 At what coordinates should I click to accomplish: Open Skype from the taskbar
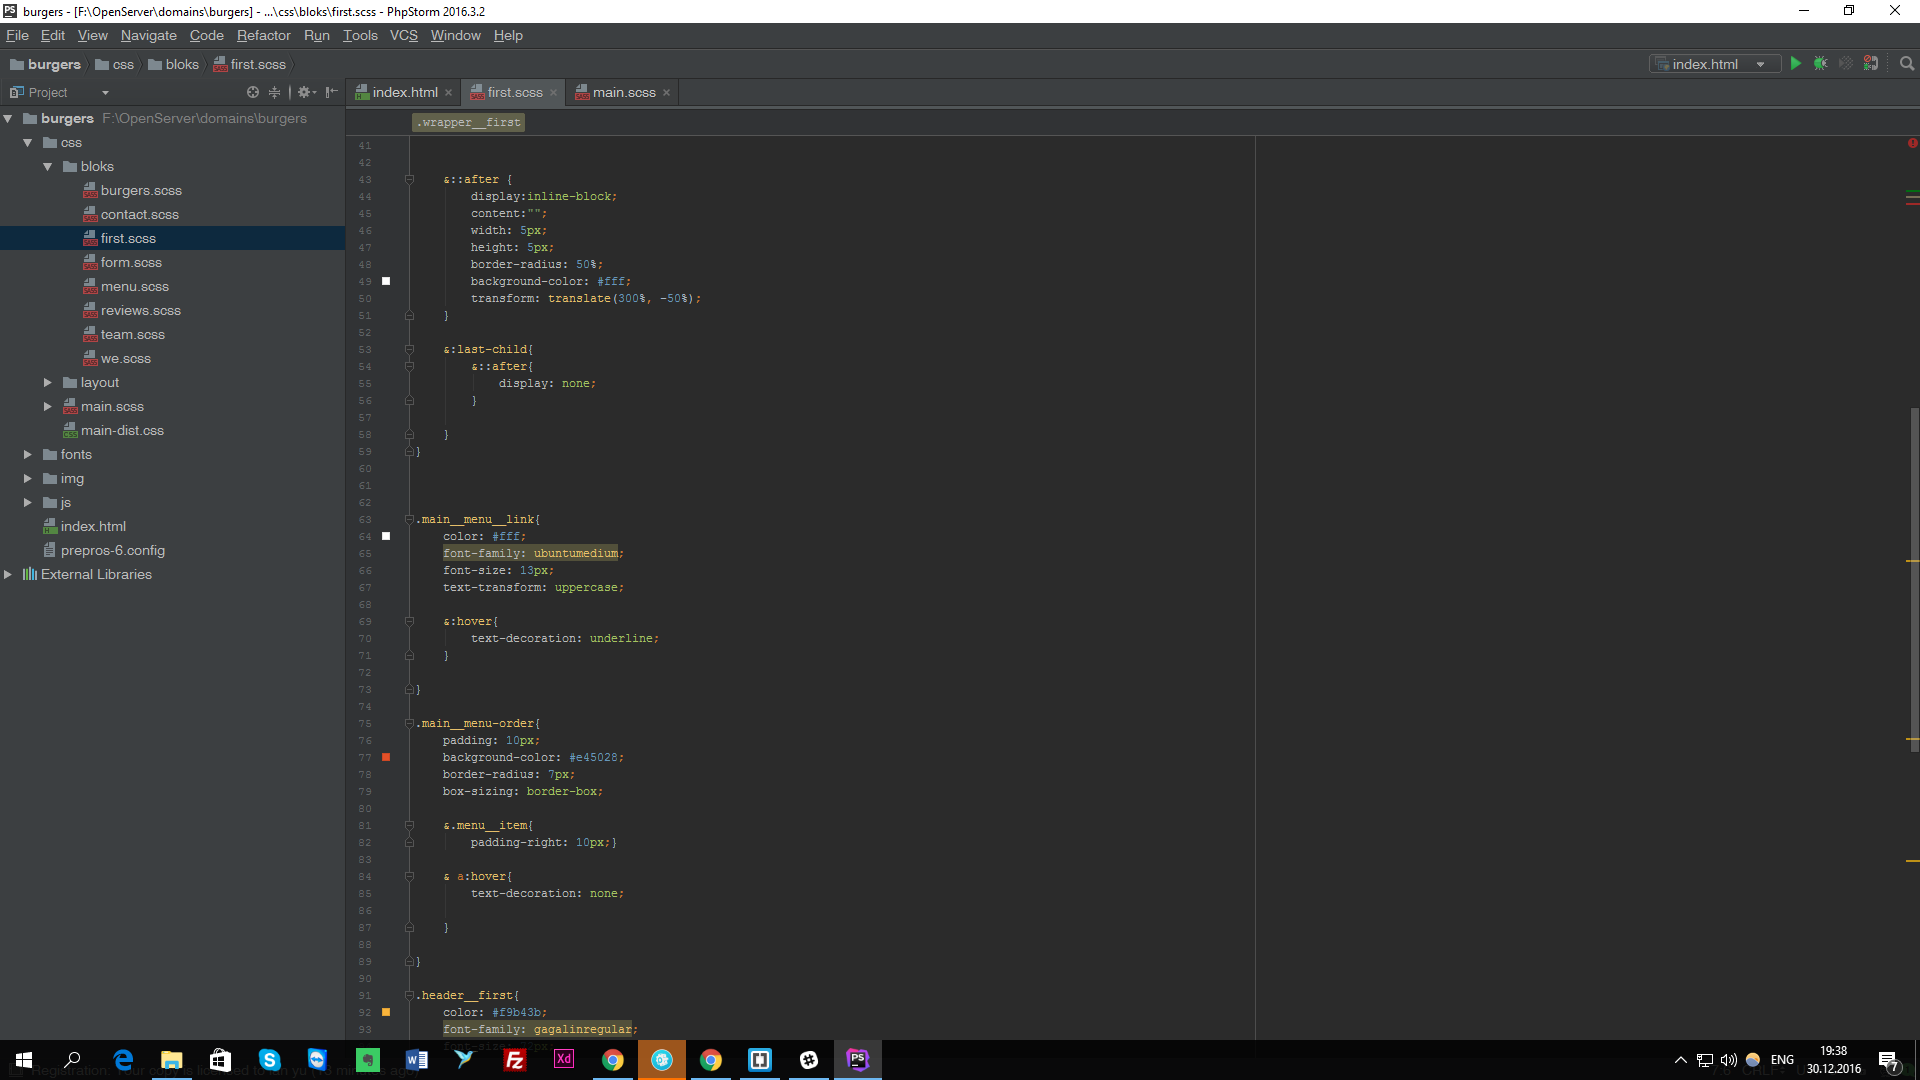coord(269,1059)
